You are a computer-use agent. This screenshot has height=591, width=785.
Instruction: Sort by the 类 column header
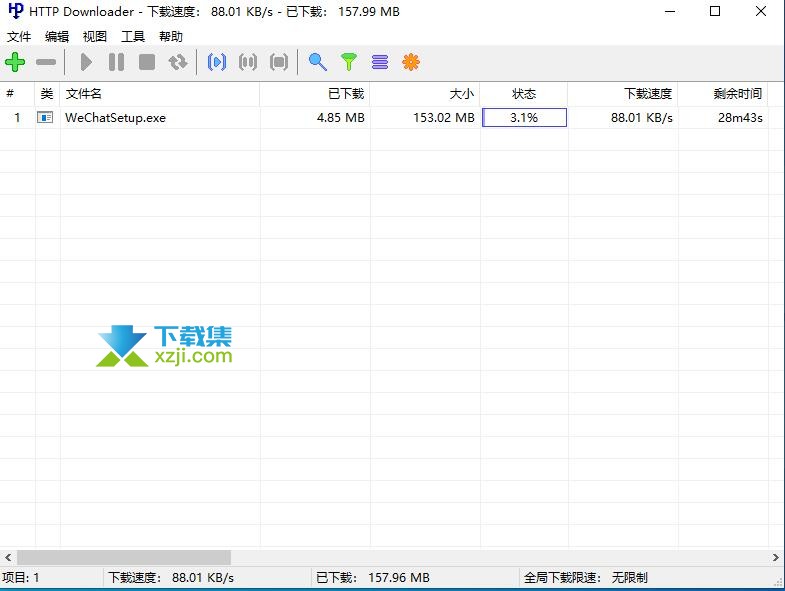pos(48,94)
